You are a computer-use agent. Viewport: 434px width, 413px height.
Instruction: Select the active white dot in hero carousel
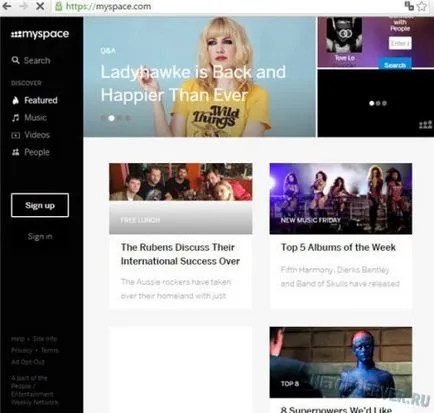pyautogui.click(x=112, y=118)
